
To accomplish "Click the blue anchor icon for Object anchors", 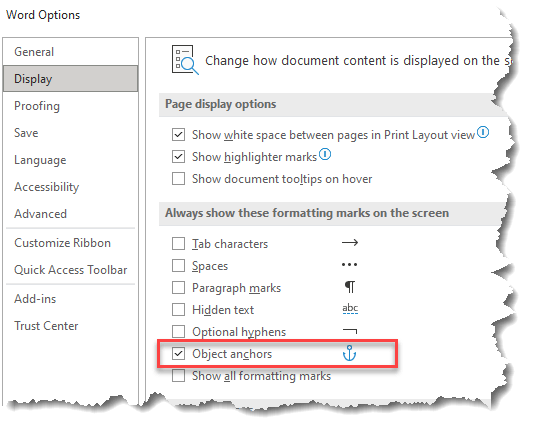I will (x=349, y=353).
